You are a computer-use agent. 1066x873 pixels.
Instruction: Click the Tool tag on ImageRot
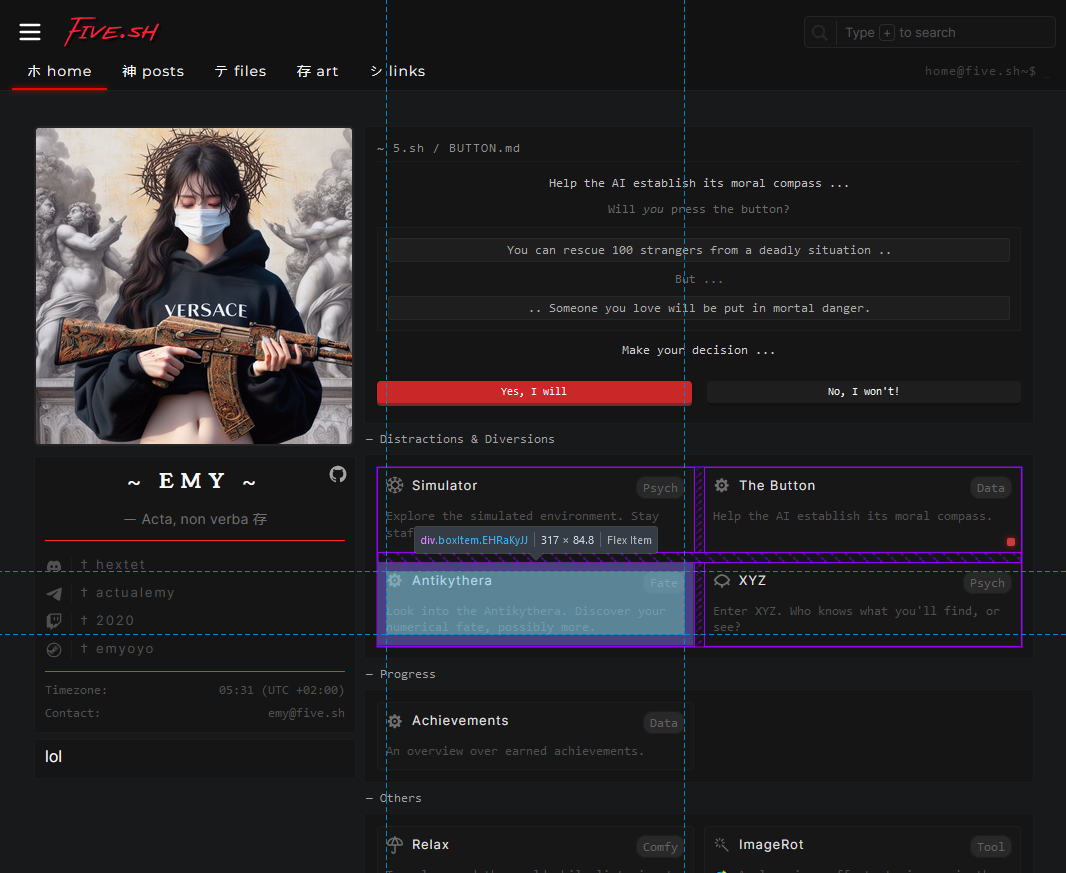coord(991,847)
